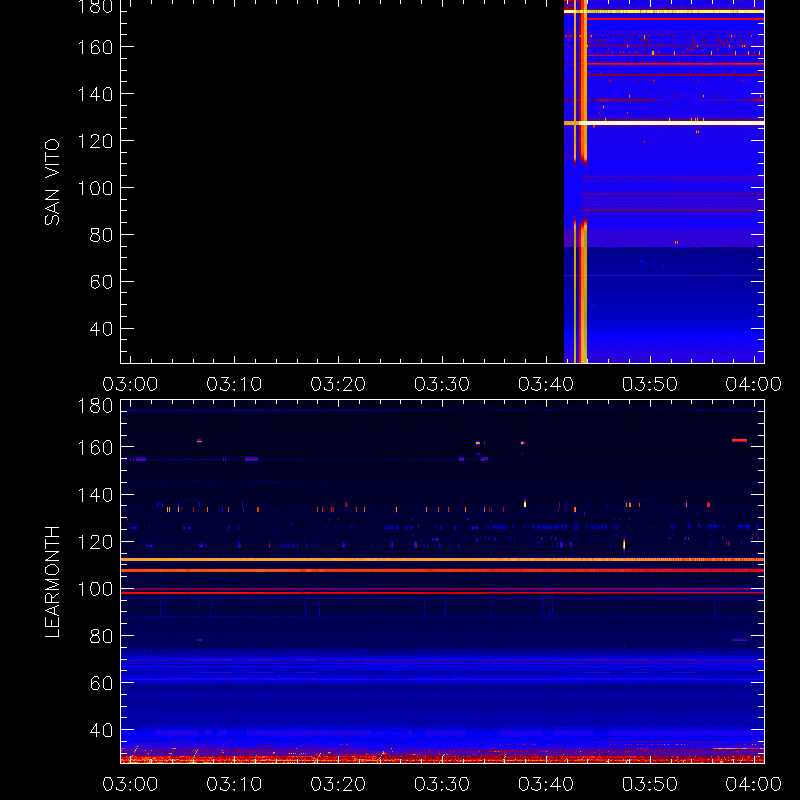Select the 100 tick label on the Learmonth axis
The height and width of the screenshot is (800, 800).
pos(95,589)
